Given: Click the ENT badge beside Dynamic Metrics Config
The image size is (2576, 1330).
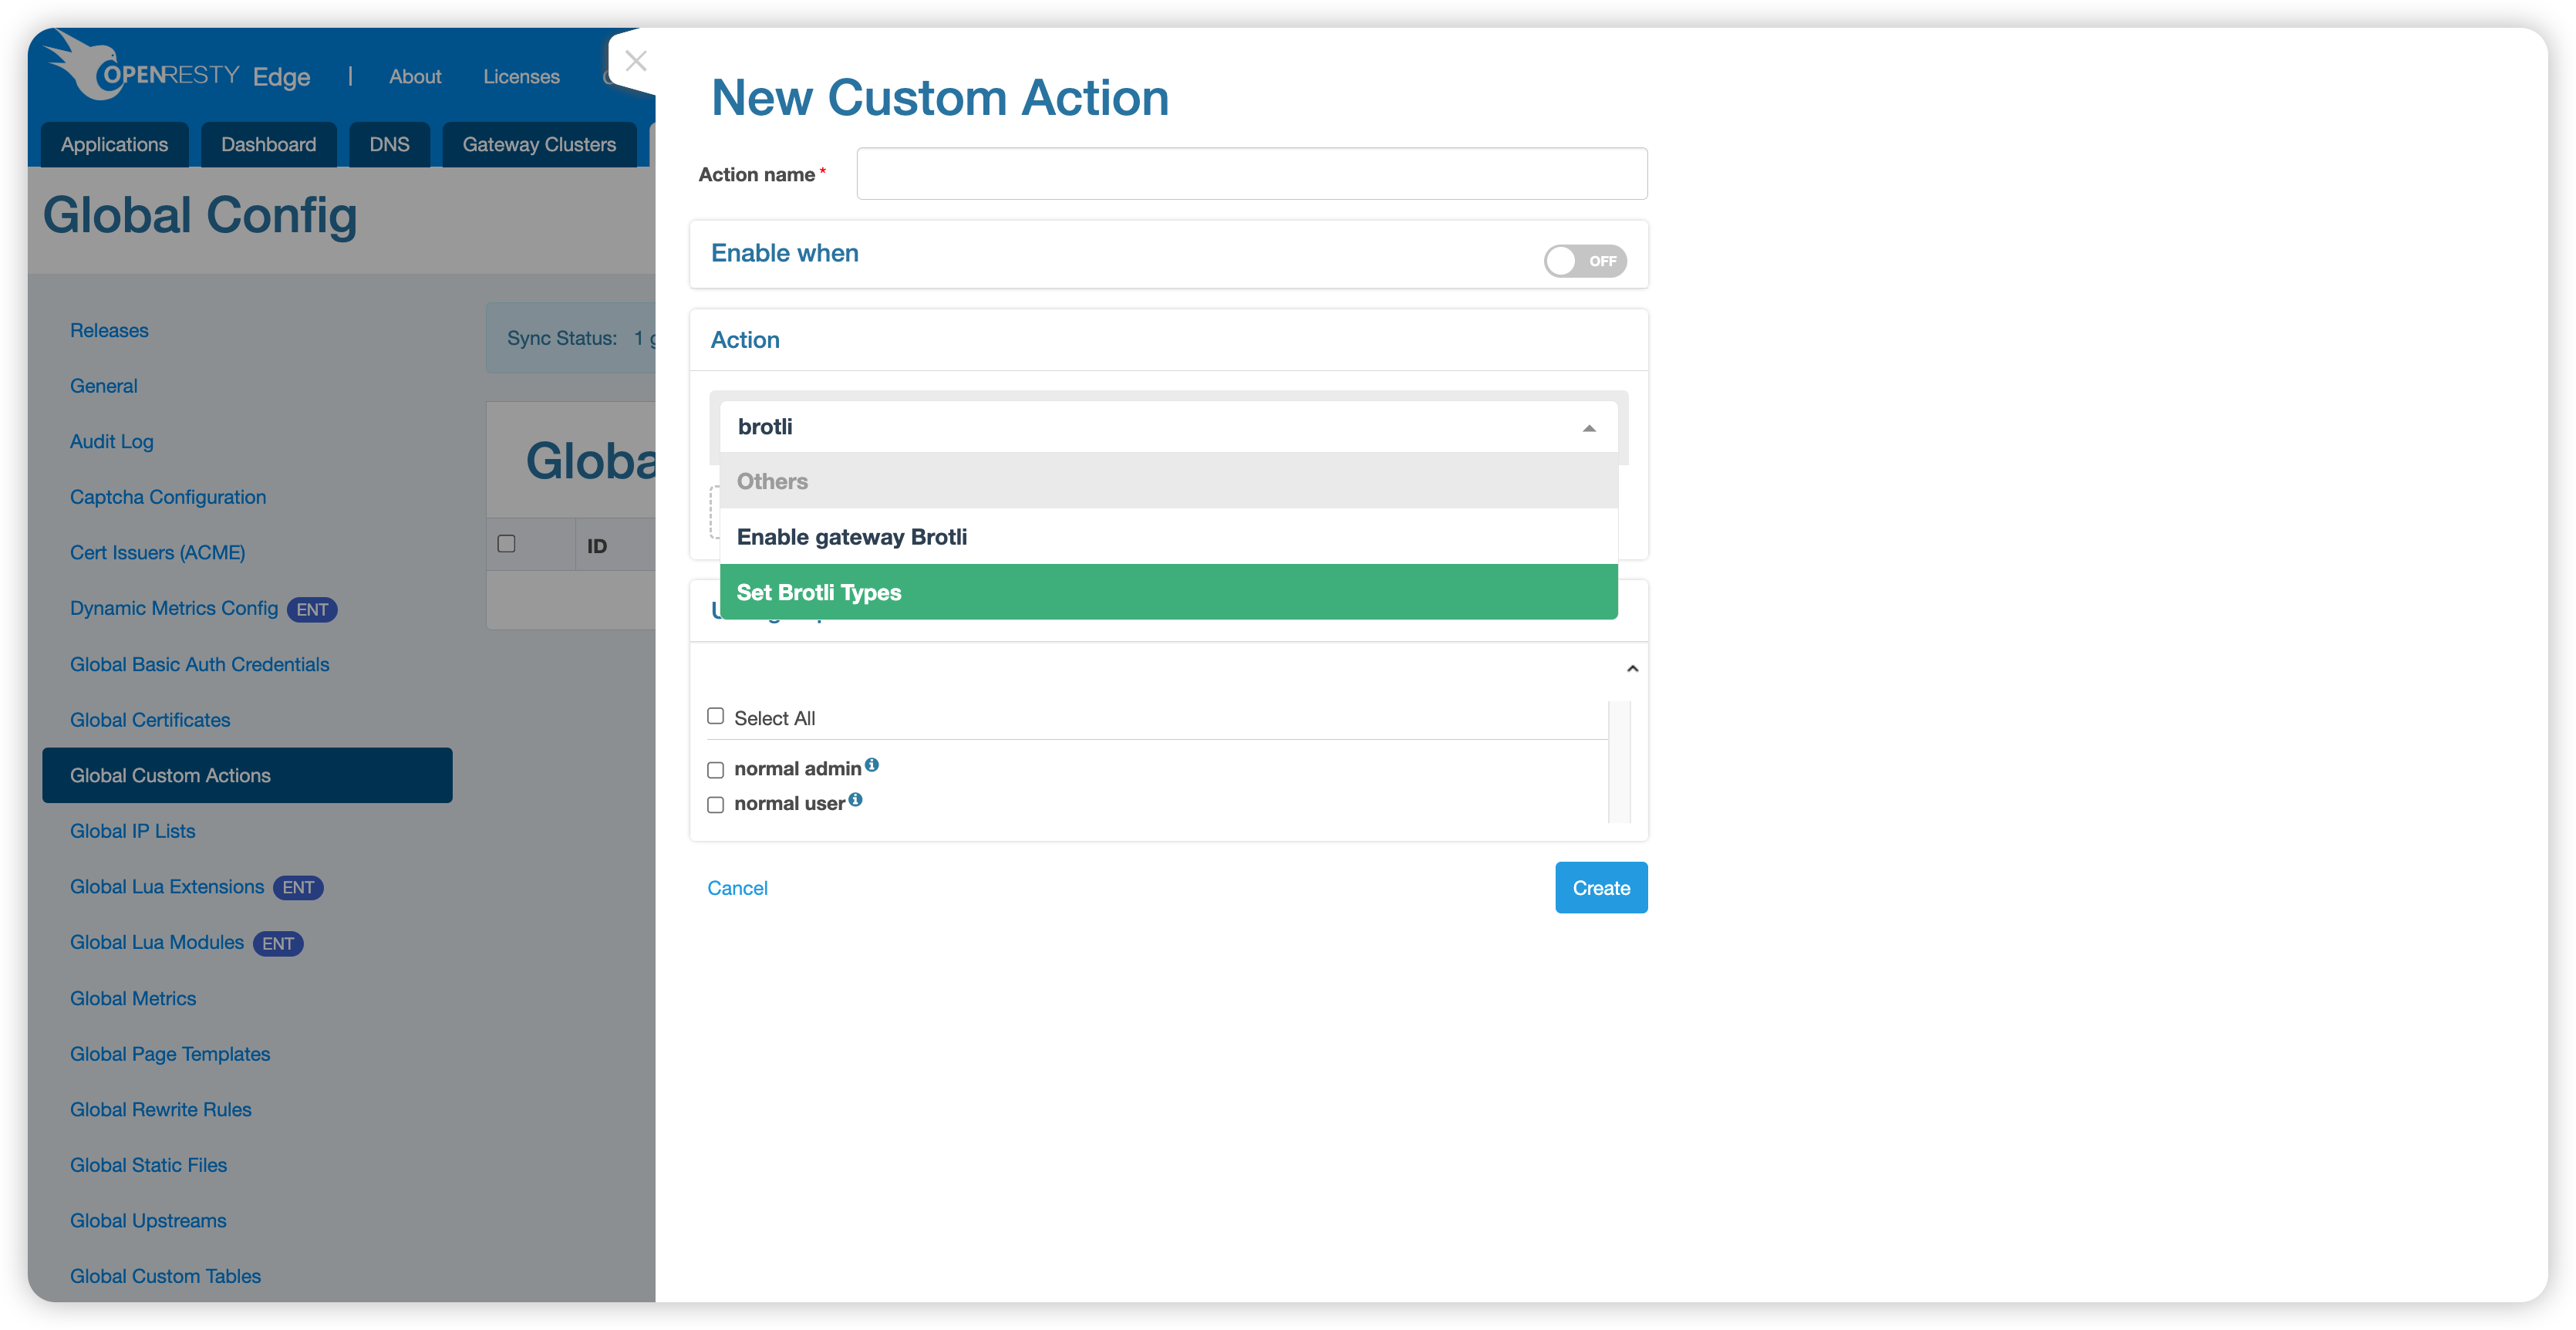Looking at the screenshot, I should click(312, 609).
